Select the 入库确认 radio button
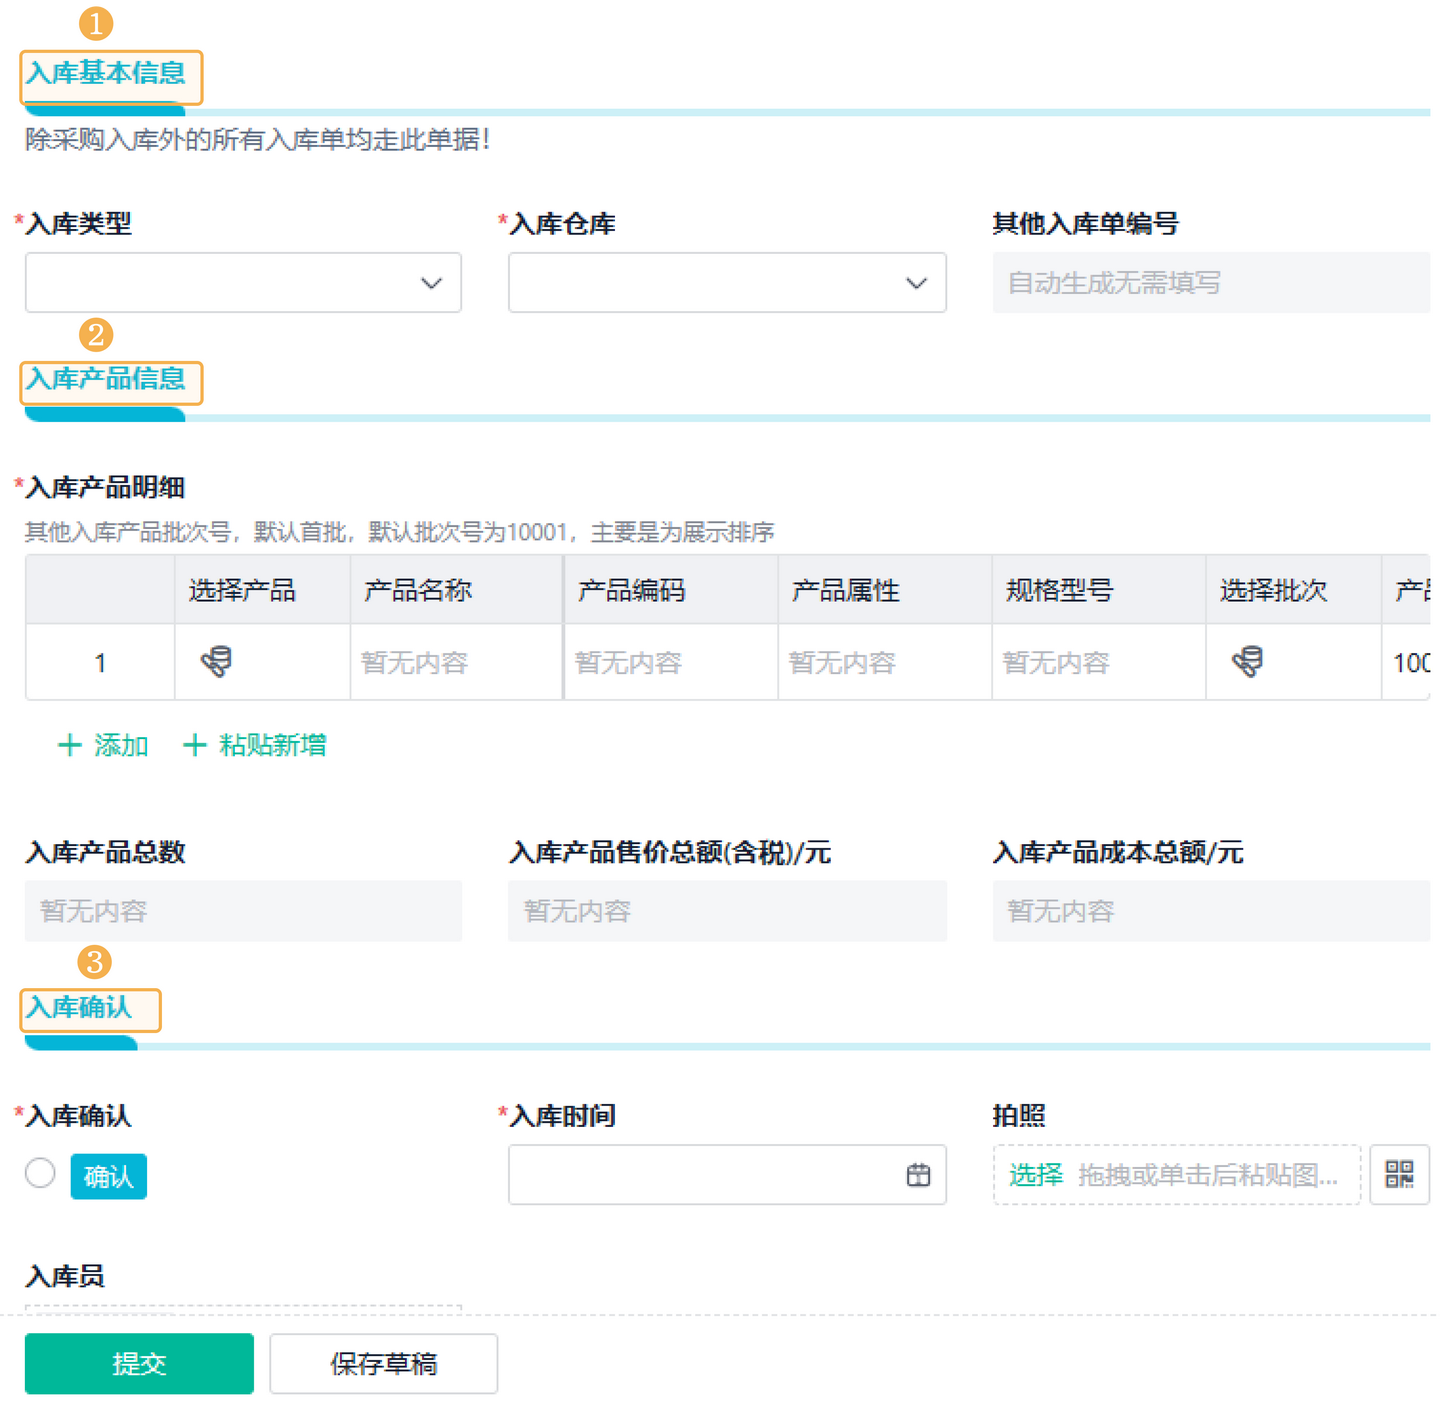 tap(40, 1173)
